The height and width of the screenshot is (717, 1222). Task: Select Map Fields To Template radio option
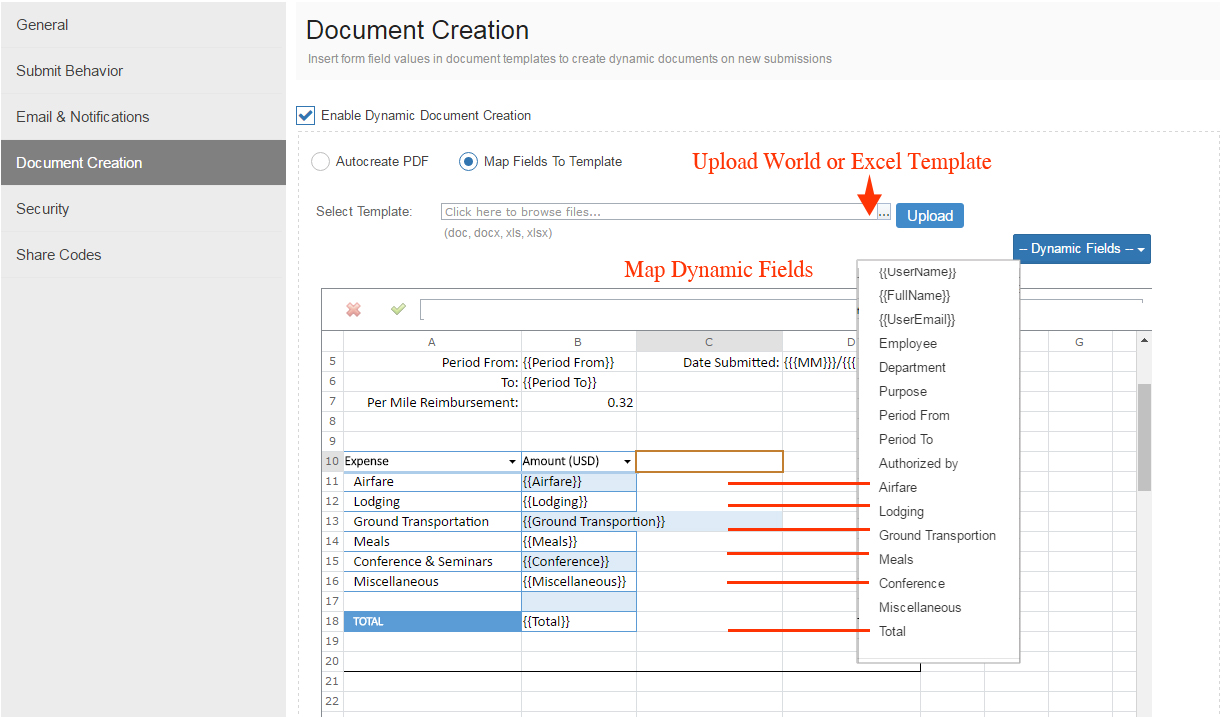pyautogui.click(x=468, y=161)
